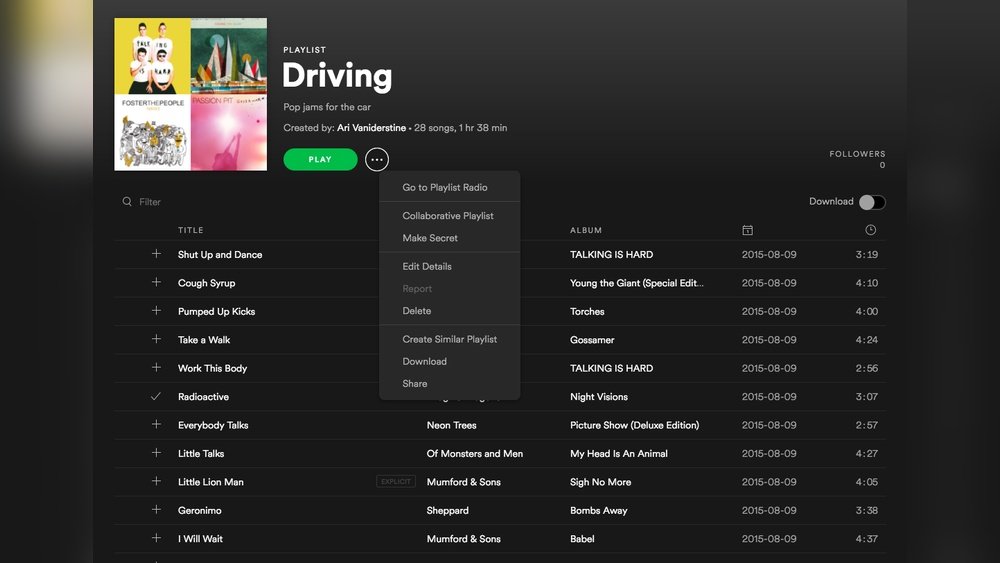Click the playlist description Pop jams for the car
The width and height of the screenshot is (1000, 563).
[327, 107]
